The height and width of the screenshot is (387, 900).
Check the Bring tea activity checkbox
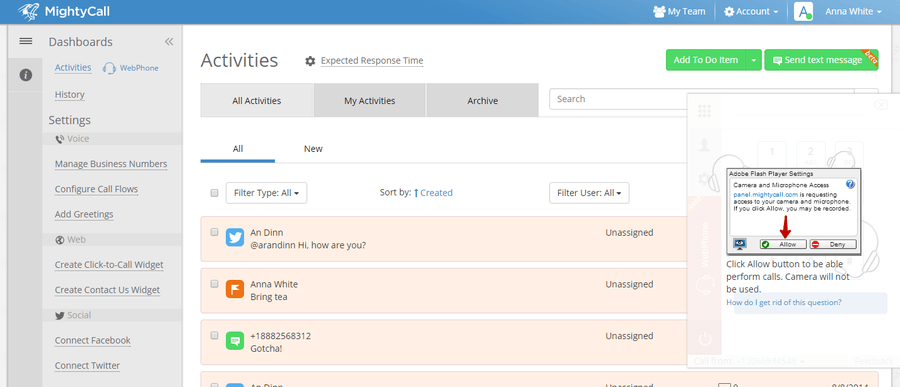[x=214, y=284]
